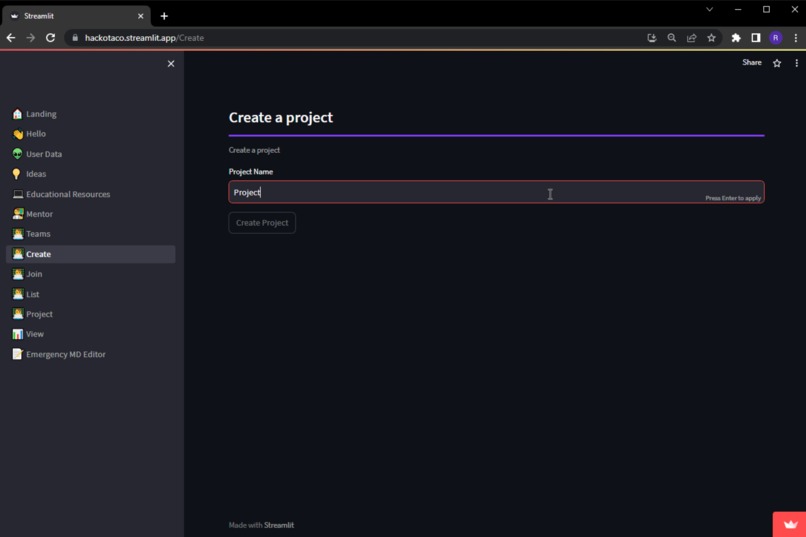Image resolution: width=806 pixels, height=537 pixels.
Task: Close the sidebar with the X icon
Action: pyautogui.click(x=171, y=64)
